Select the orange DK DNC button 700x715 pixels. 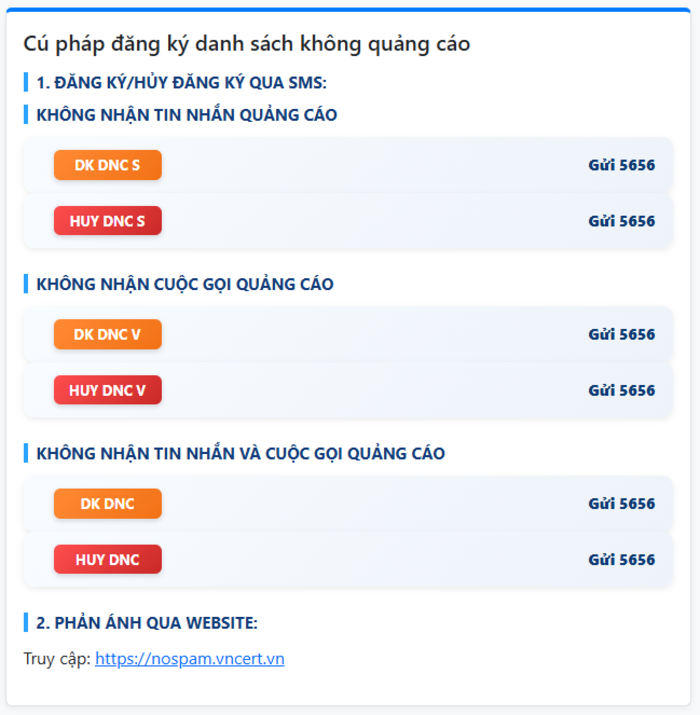tap(107, 504)
